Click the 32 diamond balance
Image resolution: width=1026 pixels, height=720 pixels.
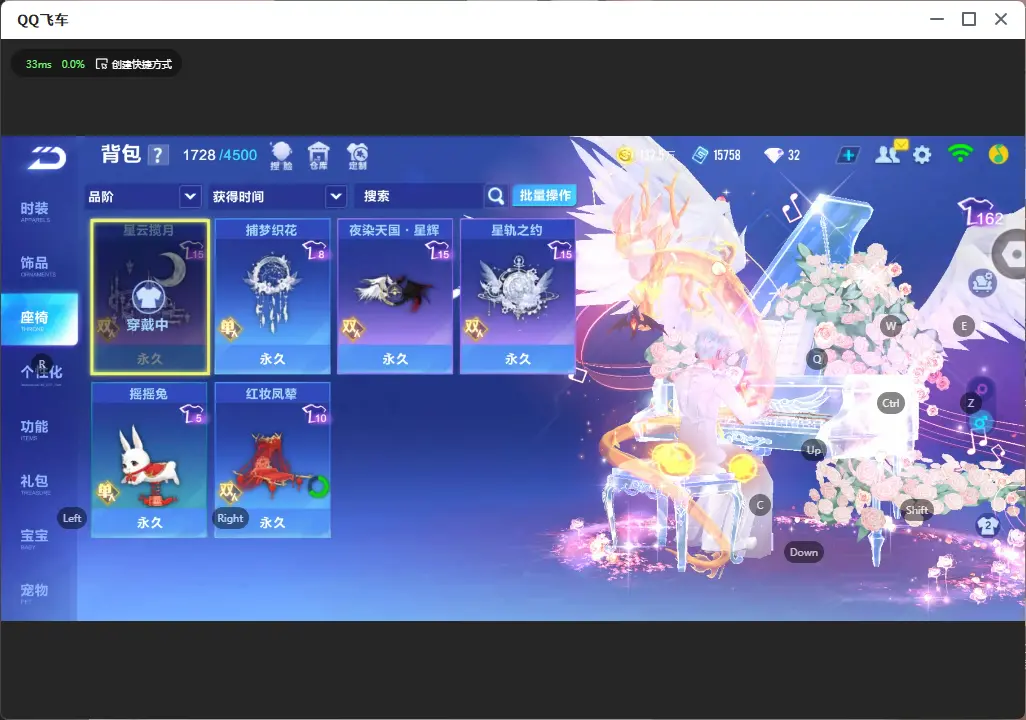click(x=794, y=155)
